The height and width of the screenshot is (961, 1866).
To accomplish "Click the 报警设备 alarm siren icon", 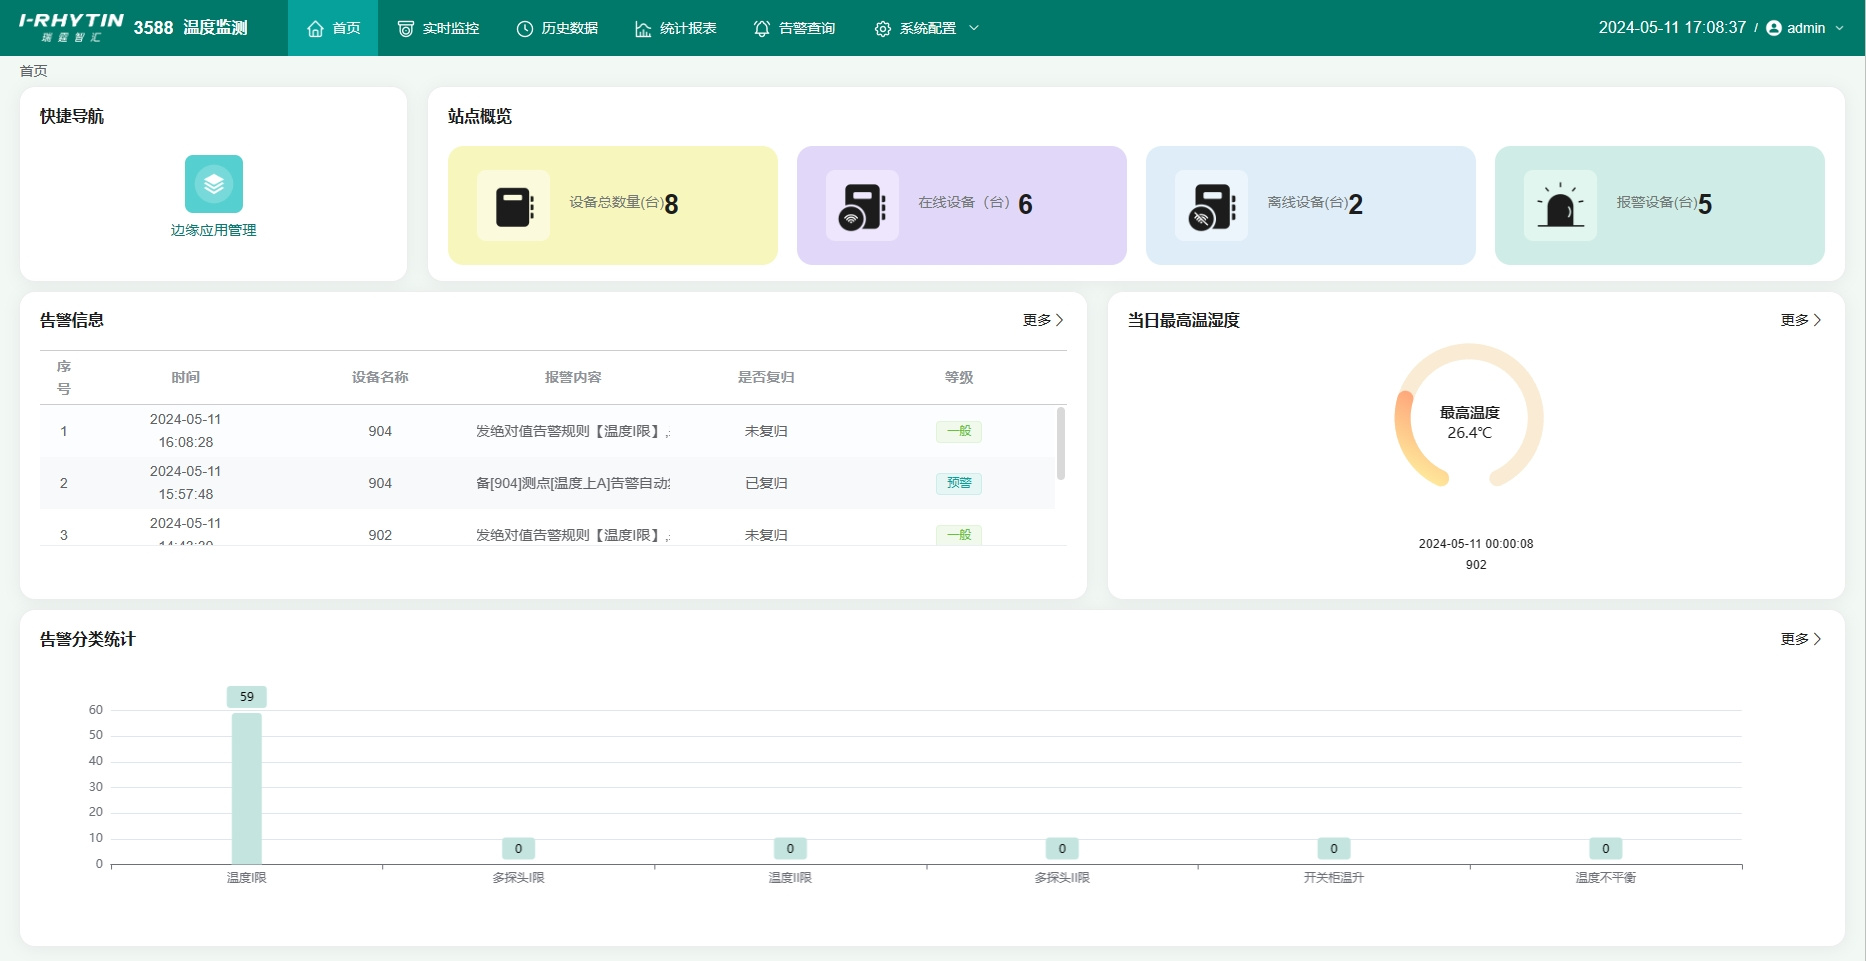I will pyautogui.click(x=1560, y=206).
